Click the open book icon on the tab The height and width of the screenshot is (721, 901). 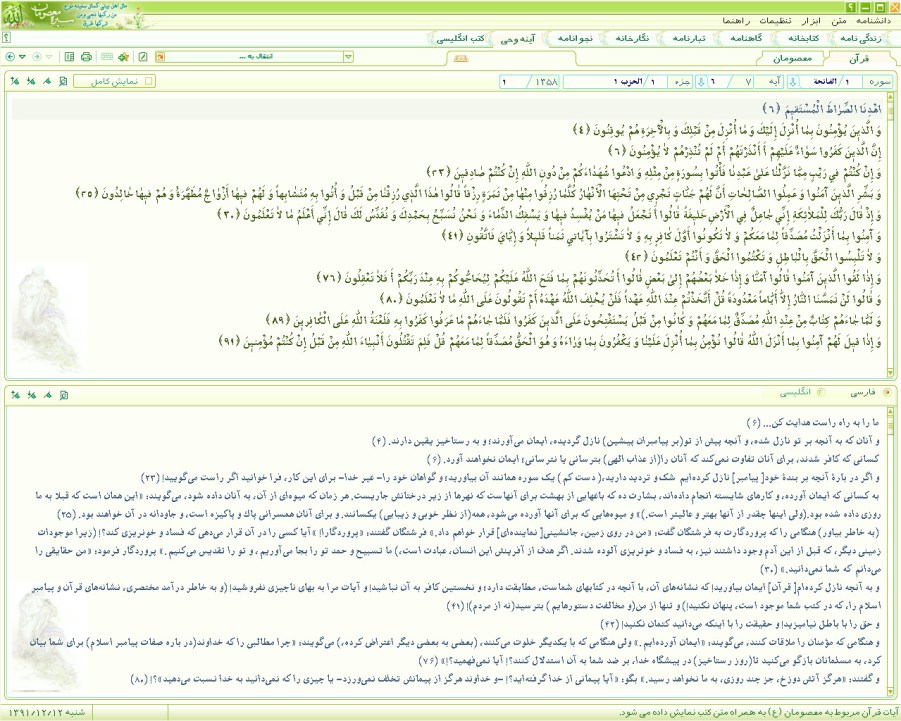coord(461,58)
